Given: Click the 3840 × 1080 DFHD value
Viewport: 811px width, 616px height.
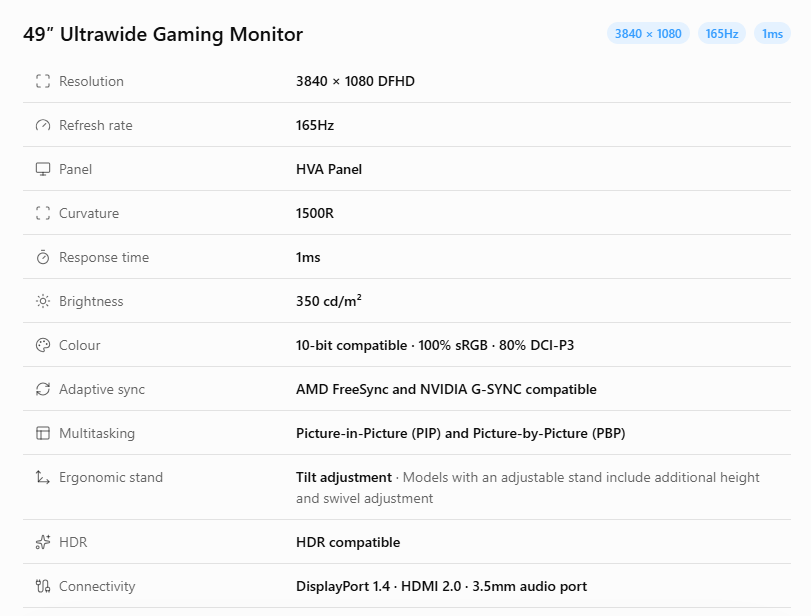Looking at the screenshot, I should tap(355, 81).
